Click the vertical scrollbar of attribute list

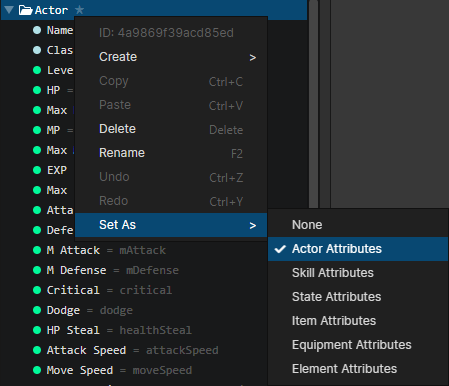pos(314,104)
